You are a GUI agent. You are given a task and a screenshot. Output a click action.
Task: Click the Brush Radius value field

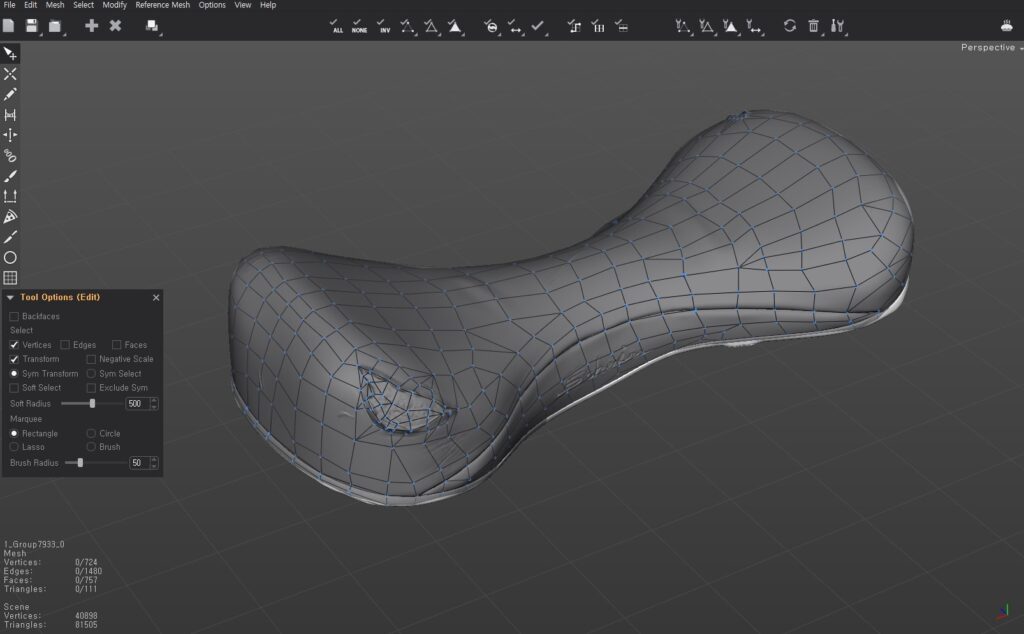[137, 463]
